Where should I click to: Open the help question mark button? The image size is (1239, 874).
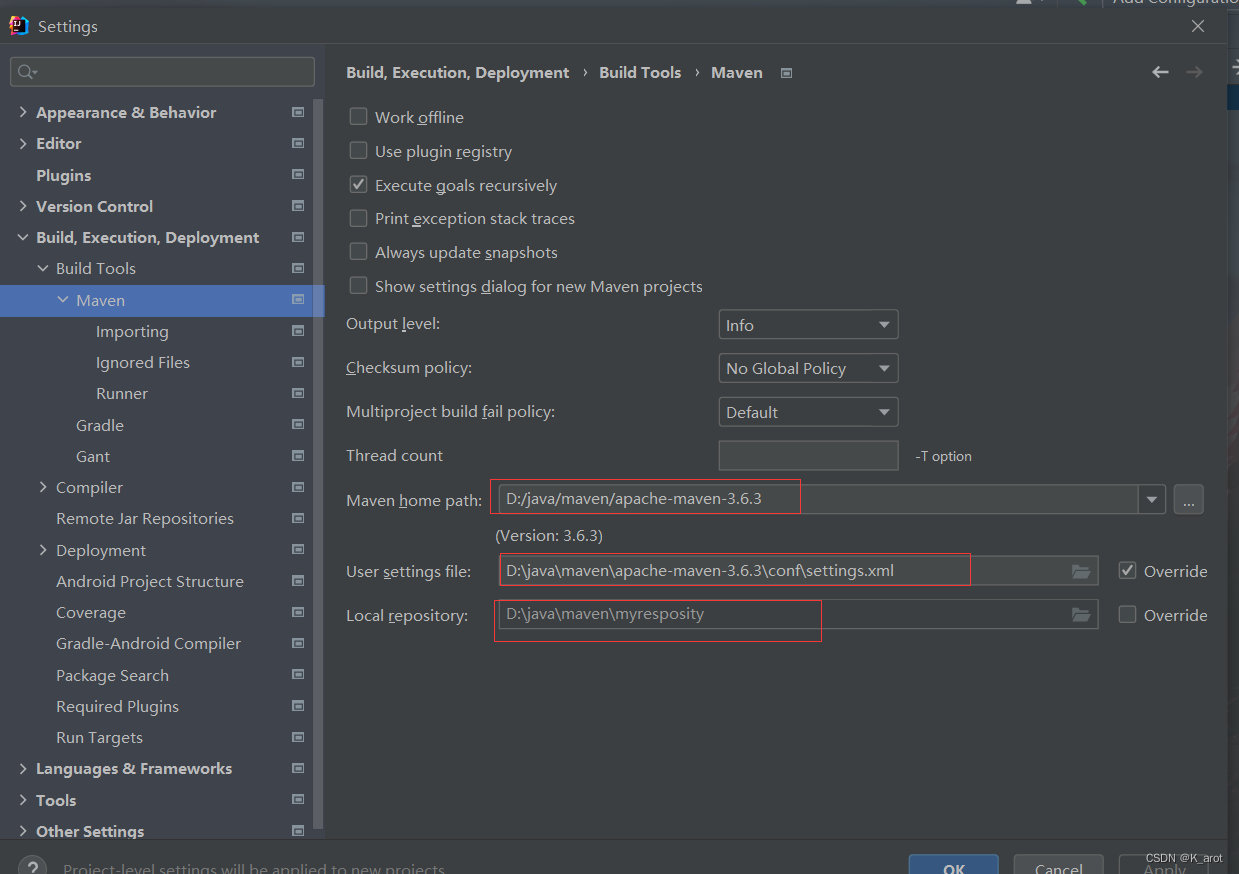click(x=32, y=868)
